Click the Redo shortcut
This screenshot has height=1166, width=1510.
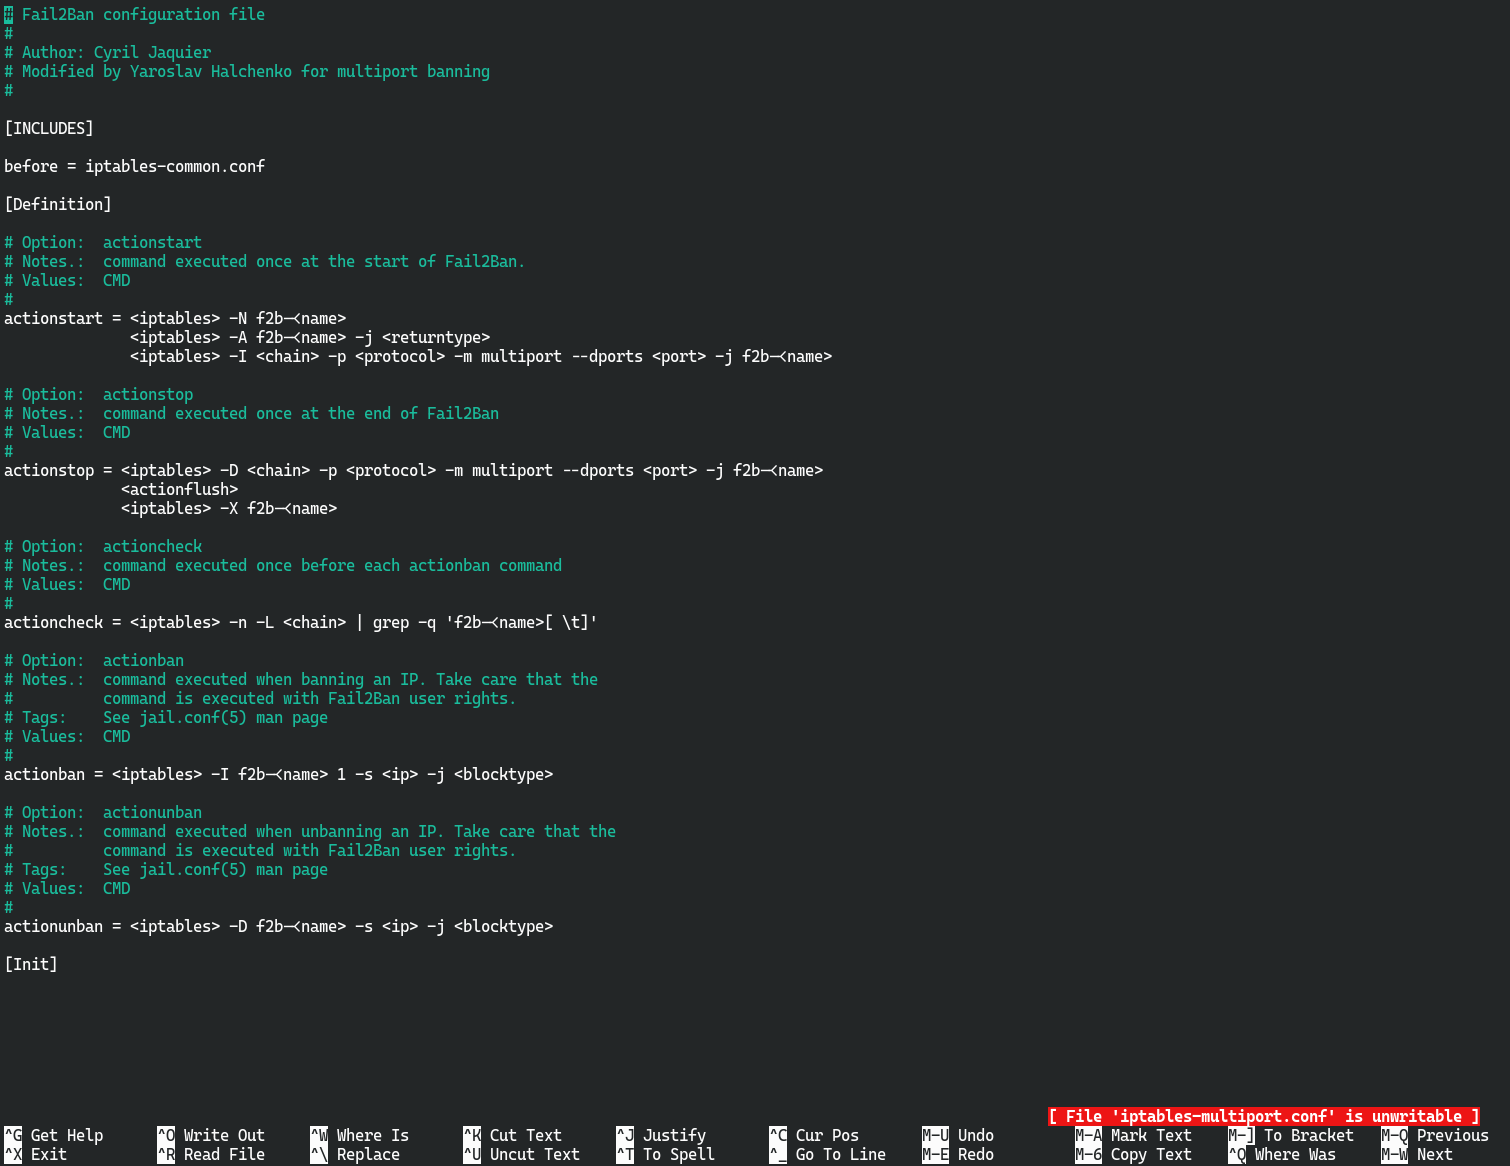975,1154
